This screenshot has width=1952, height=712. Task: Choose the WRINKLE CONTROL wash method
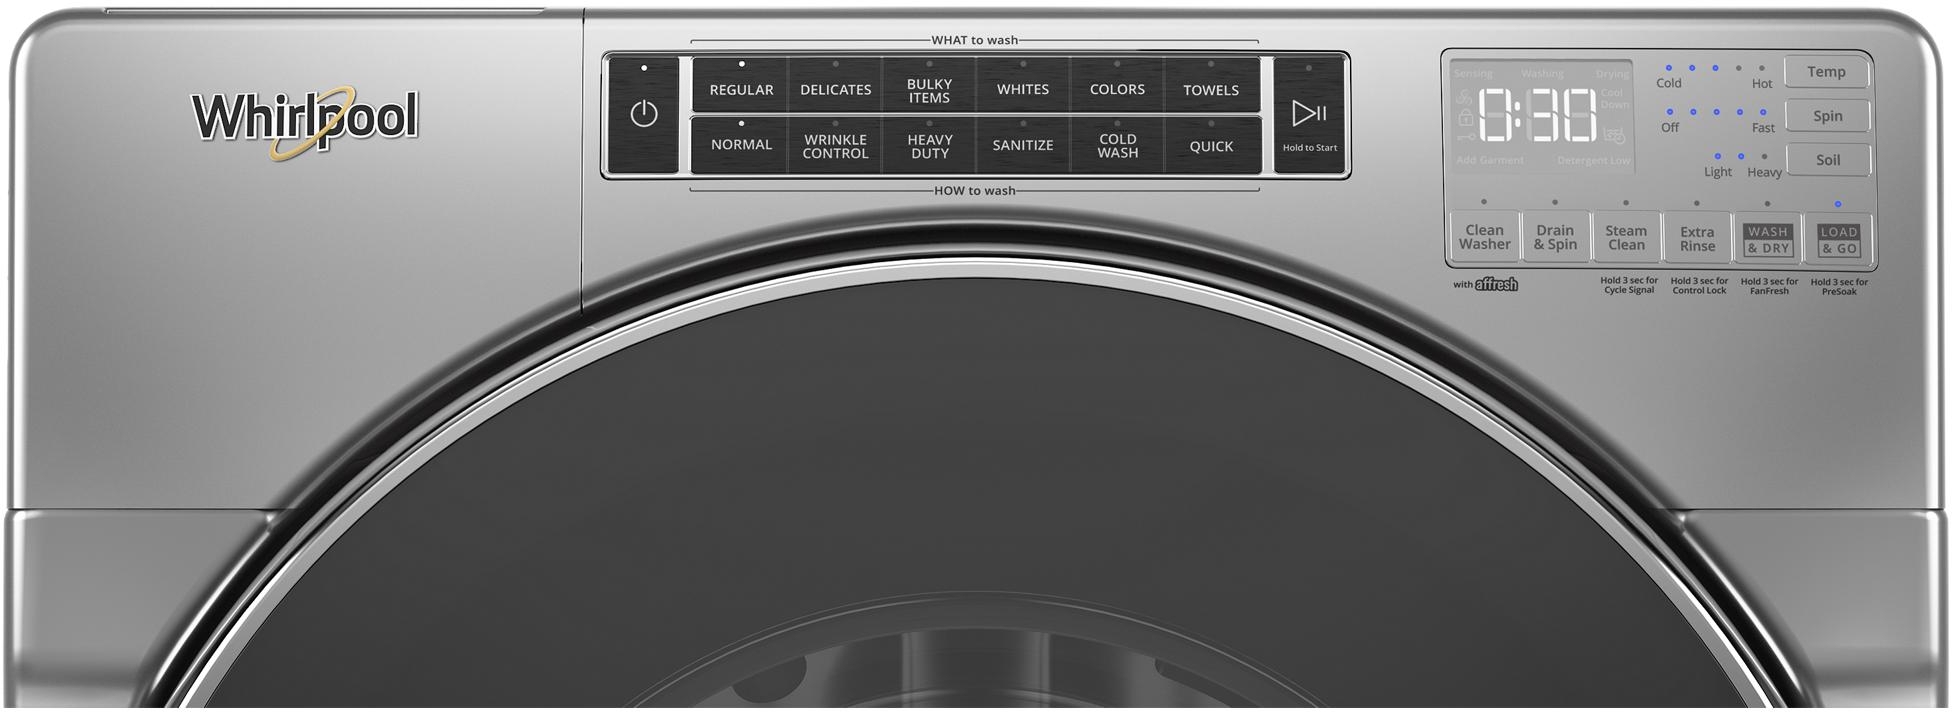click(835, 145)
